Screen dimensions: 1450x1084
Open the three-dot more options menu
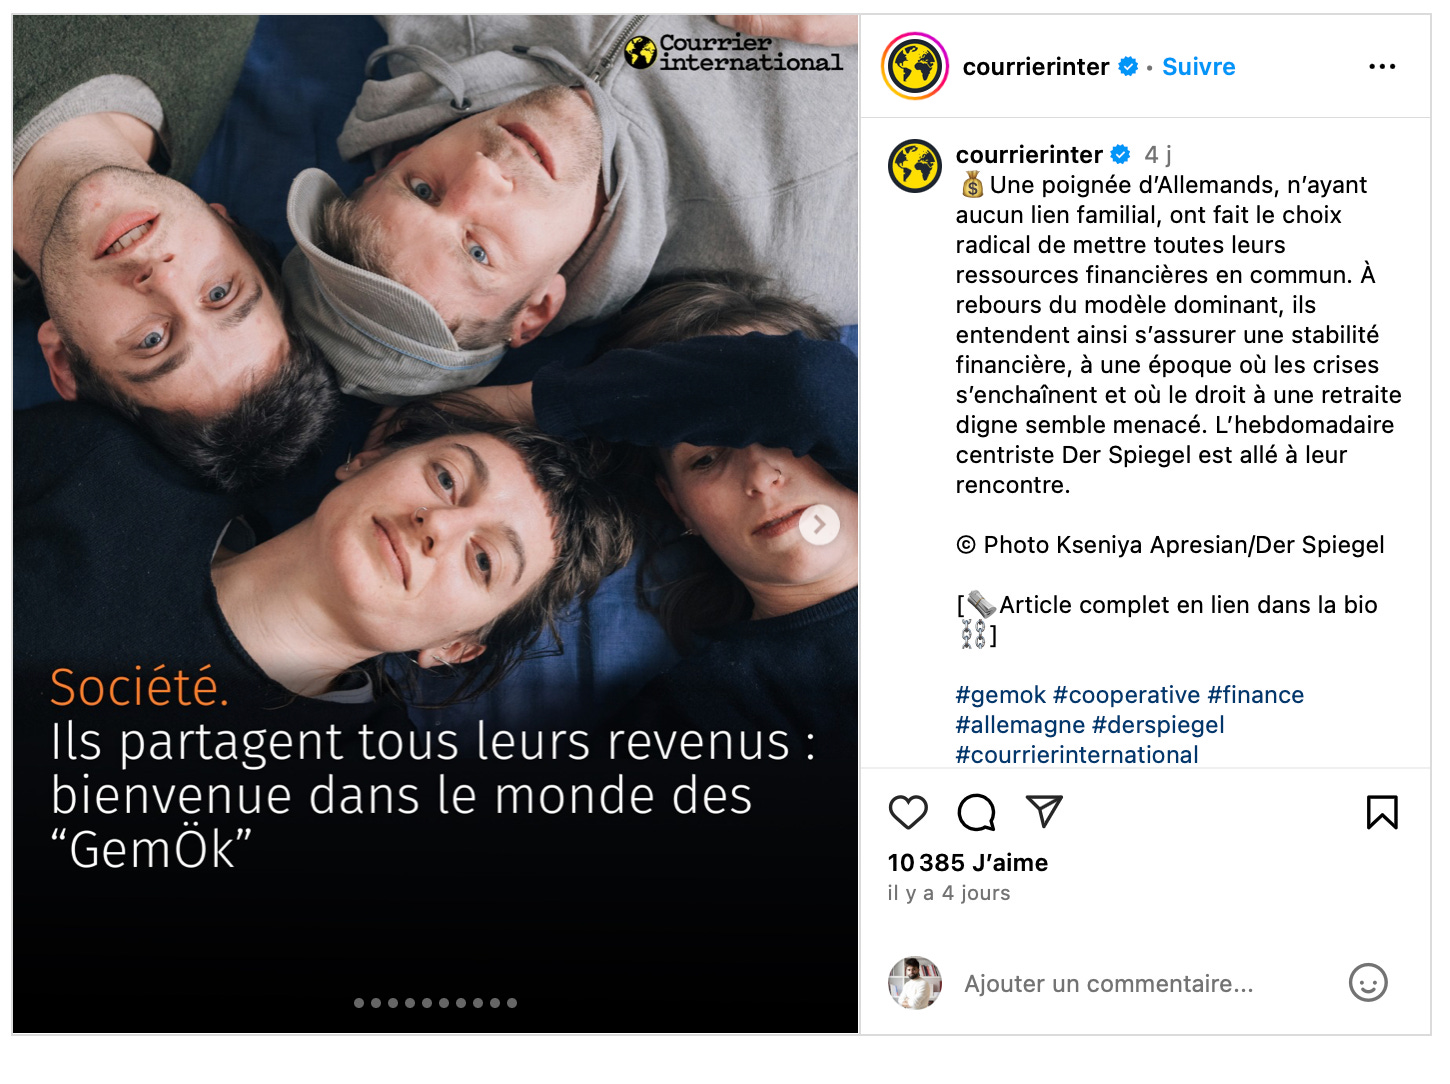[x=1382, y=67]
